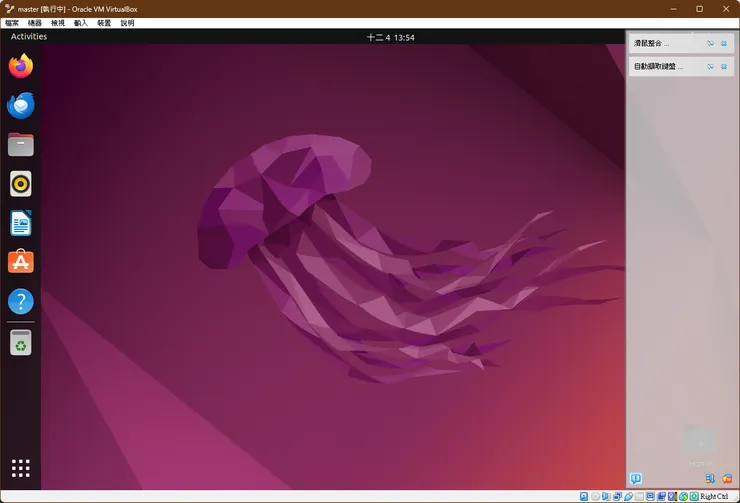Open the 檔案 (File) menu

point(12,22)
